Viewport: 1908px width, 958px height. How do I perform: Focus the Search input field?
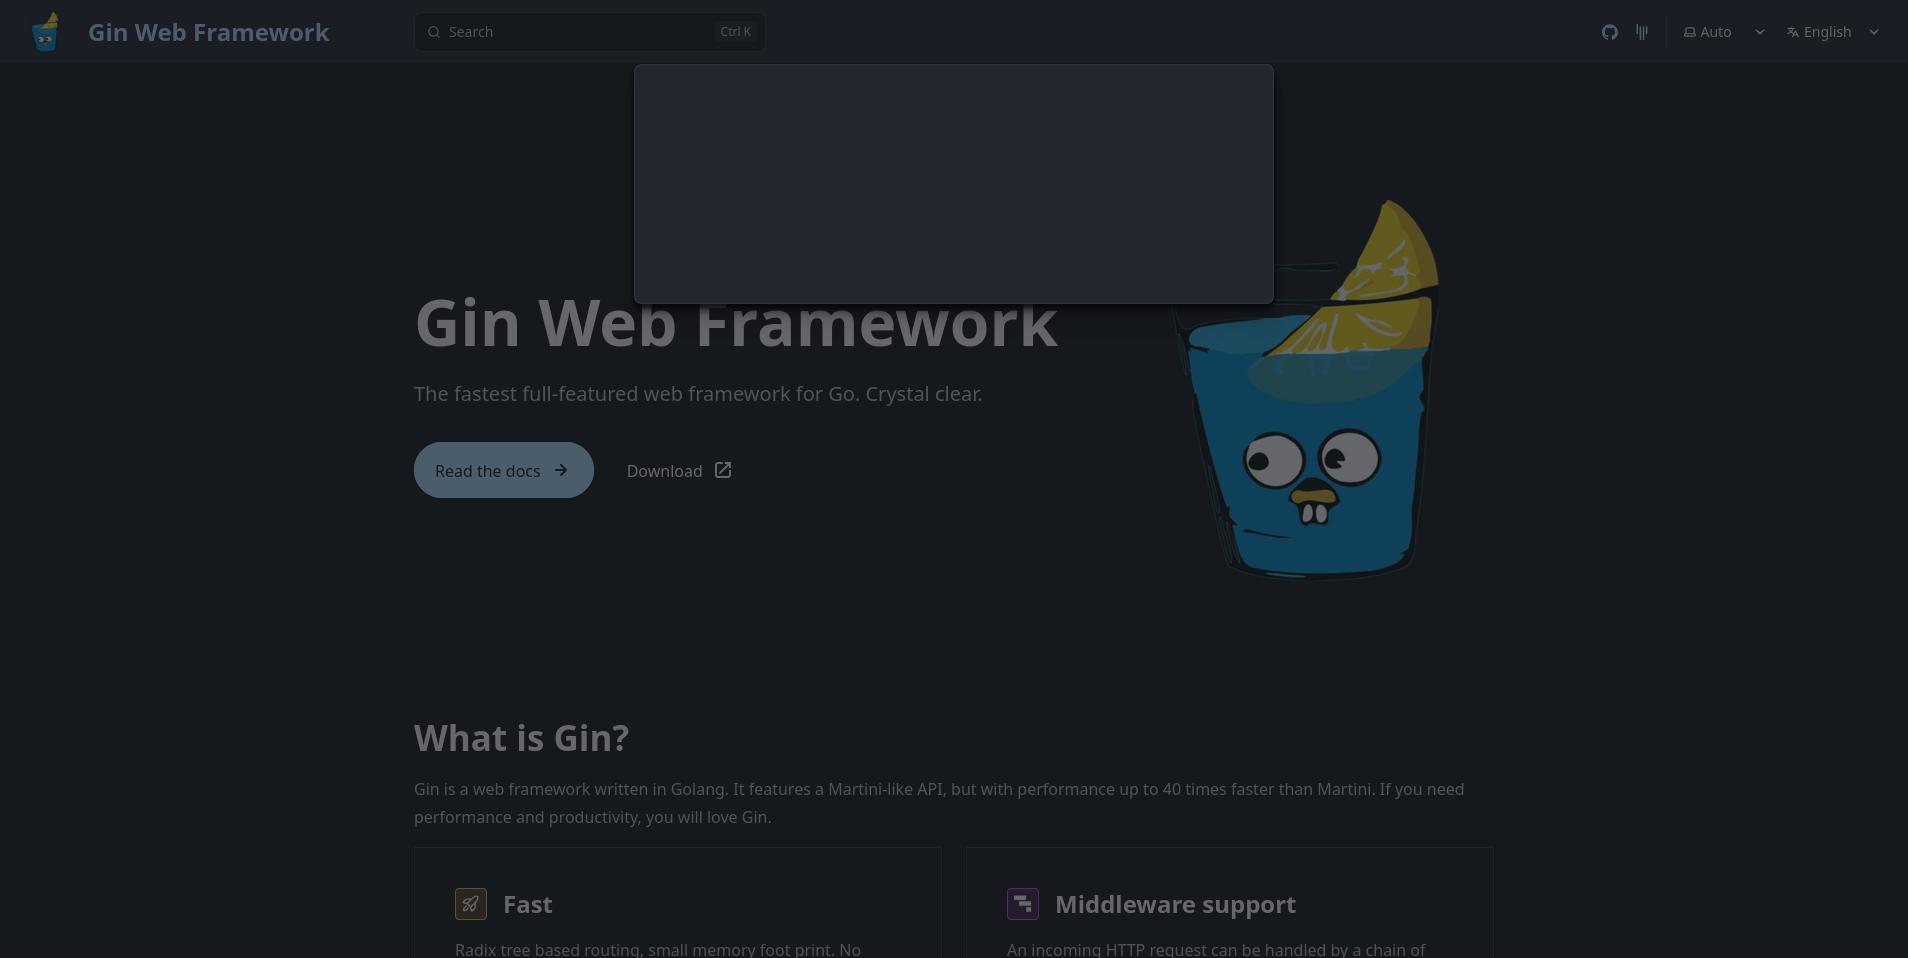[x=590, y=32]
